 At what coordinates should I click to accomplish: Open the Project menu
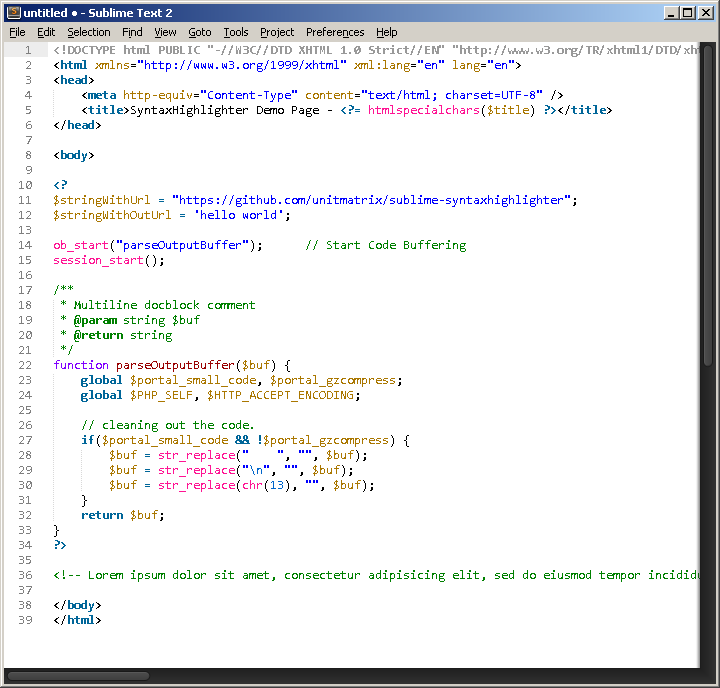[277, 32]
